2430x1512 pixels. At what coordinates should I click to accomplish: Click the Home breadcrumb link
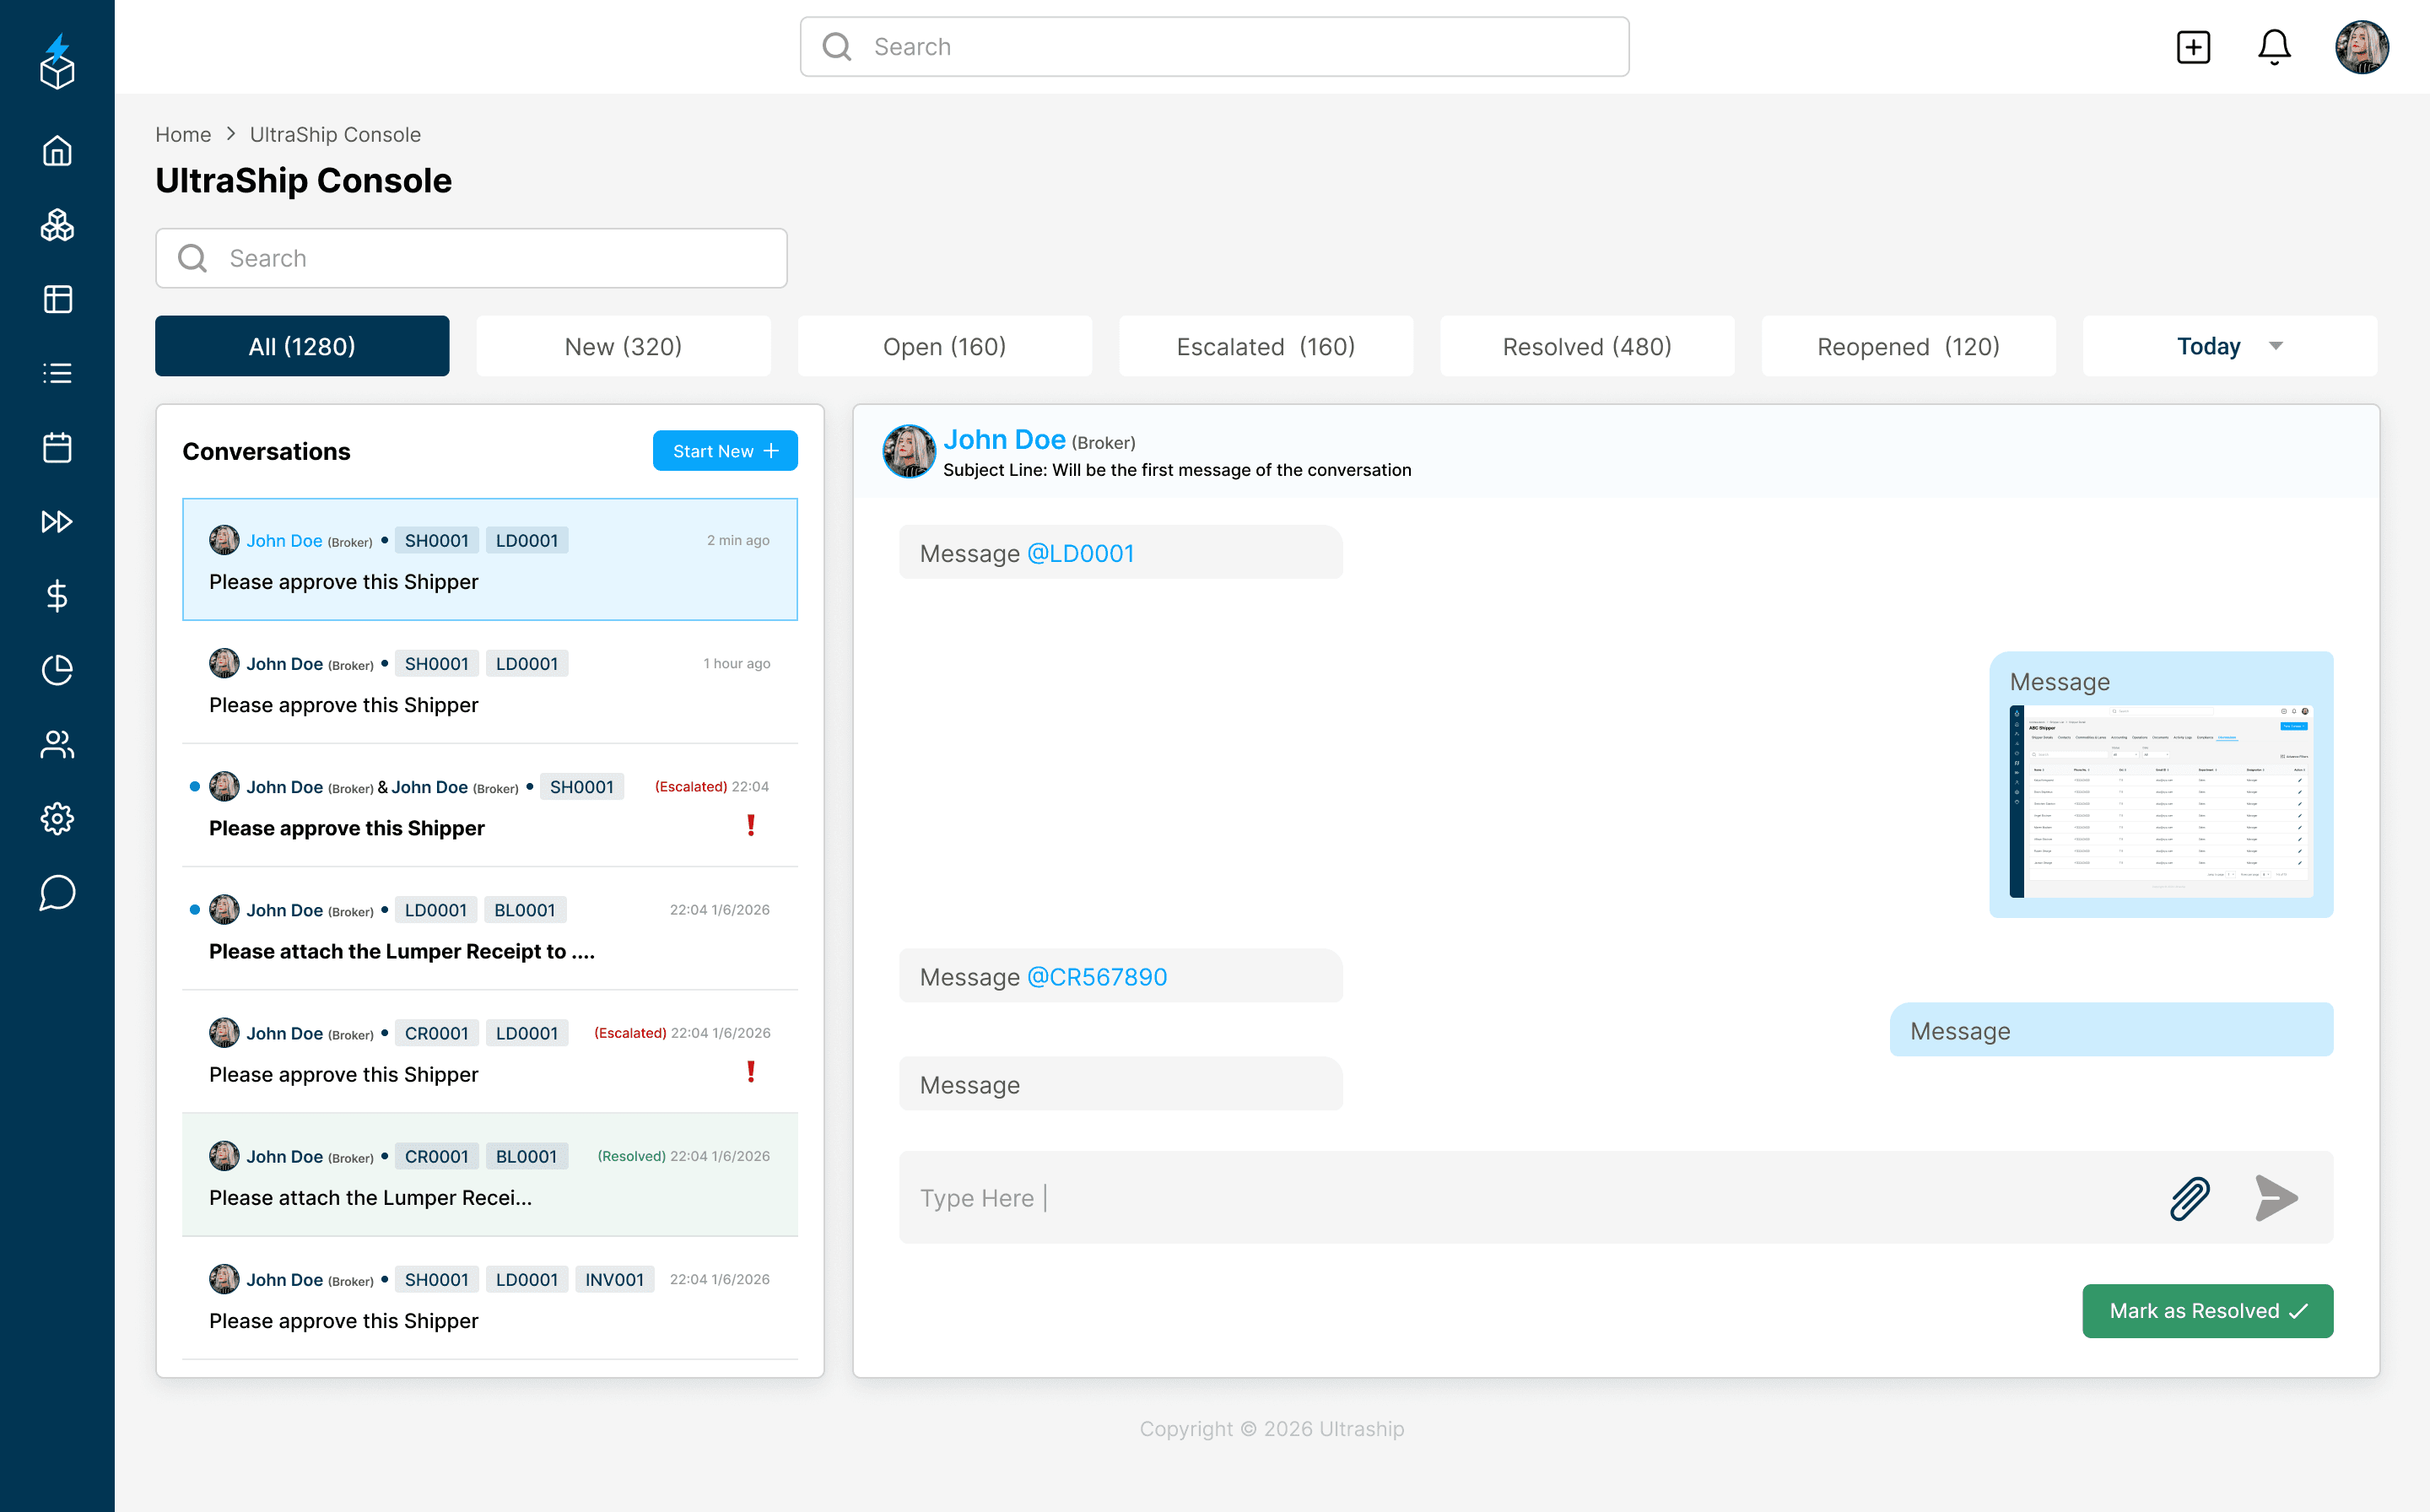(x=183, y=134)
